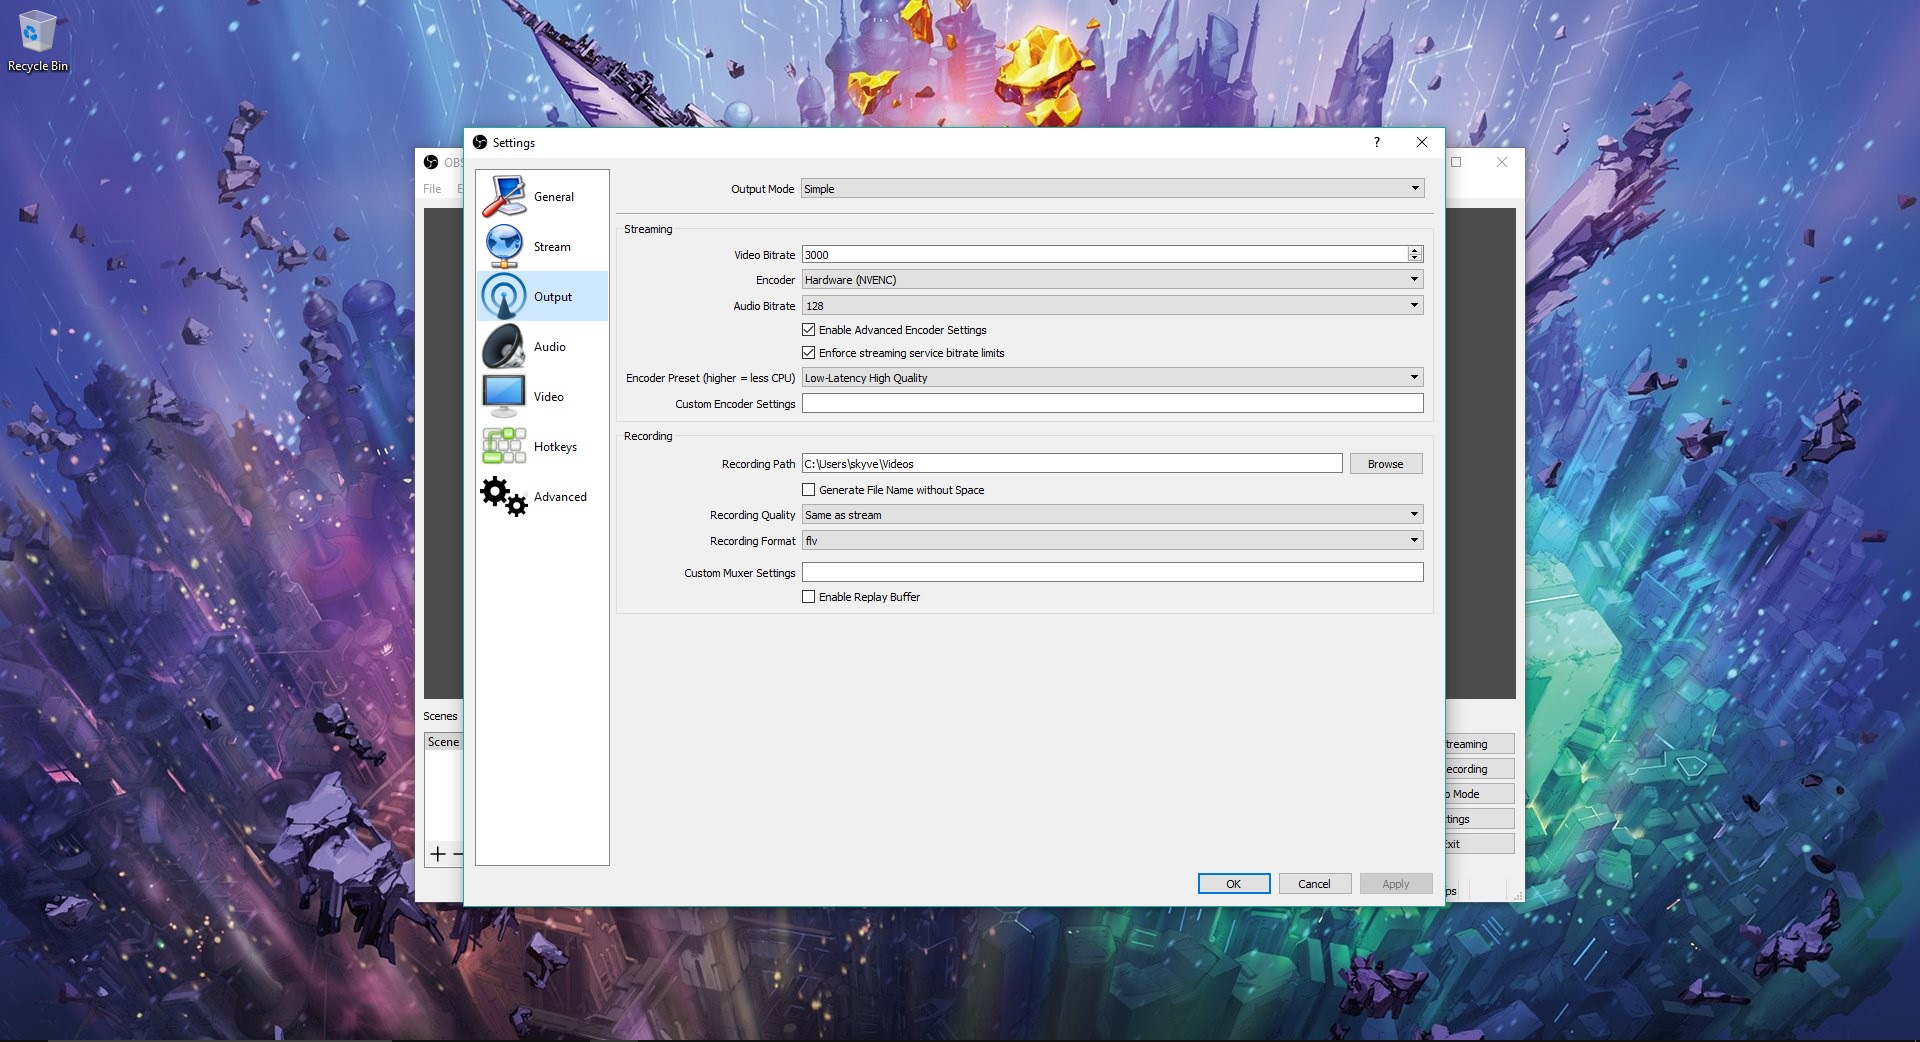The image size is (1920, 1042).
Task: Decrease Video Bitrate with down arrow
Action: 1415,259
